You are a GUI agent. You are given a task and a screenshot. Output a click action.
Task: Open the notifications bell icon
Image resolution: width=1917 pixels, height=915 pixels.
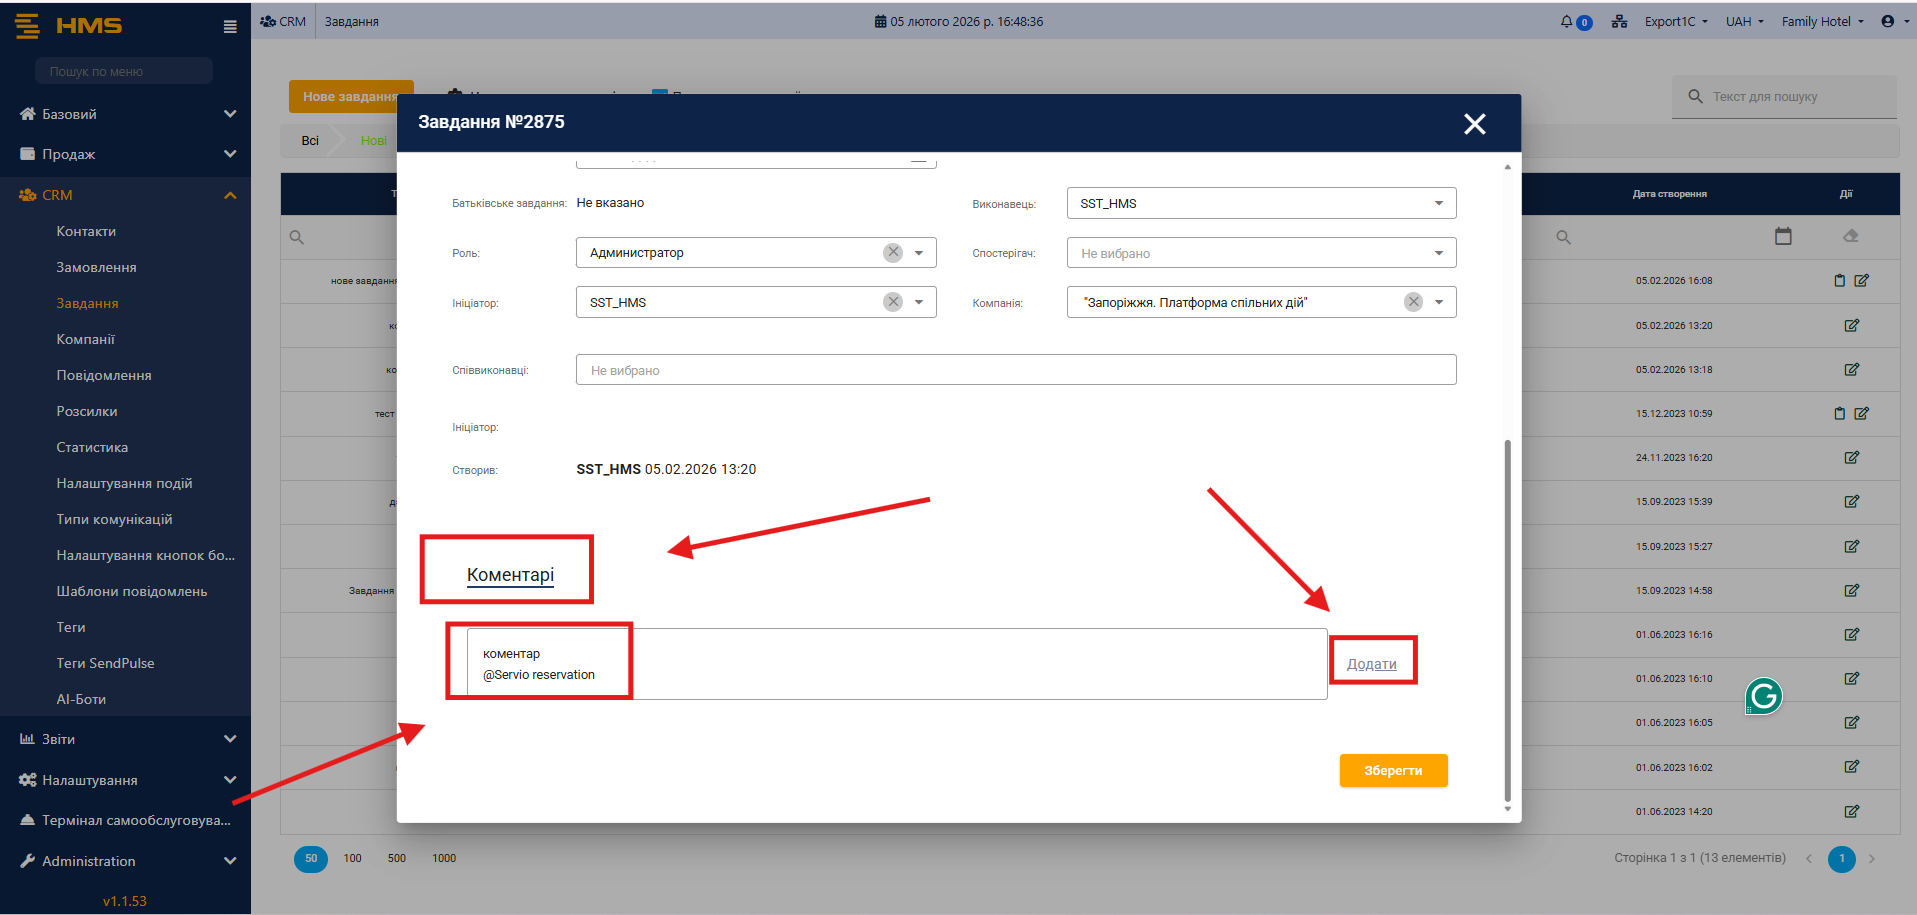[1566, 21]
